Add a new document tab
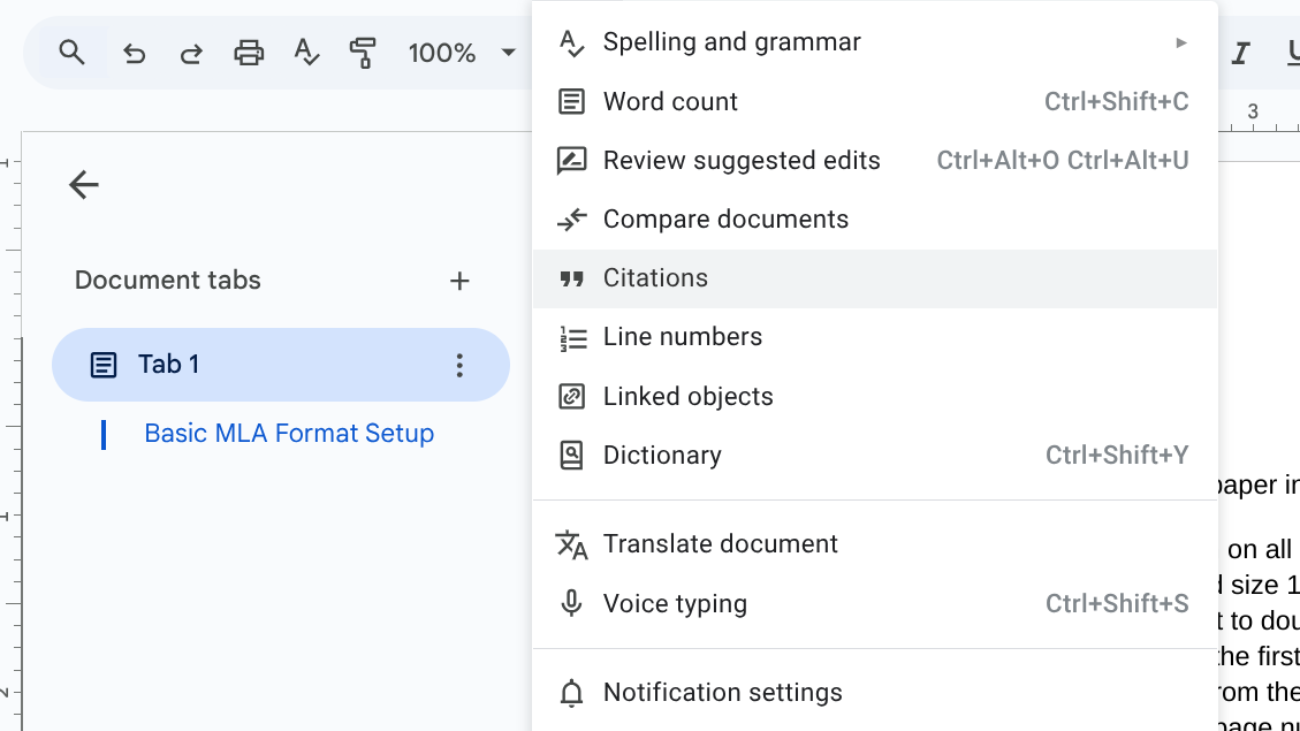 [459, 280]
